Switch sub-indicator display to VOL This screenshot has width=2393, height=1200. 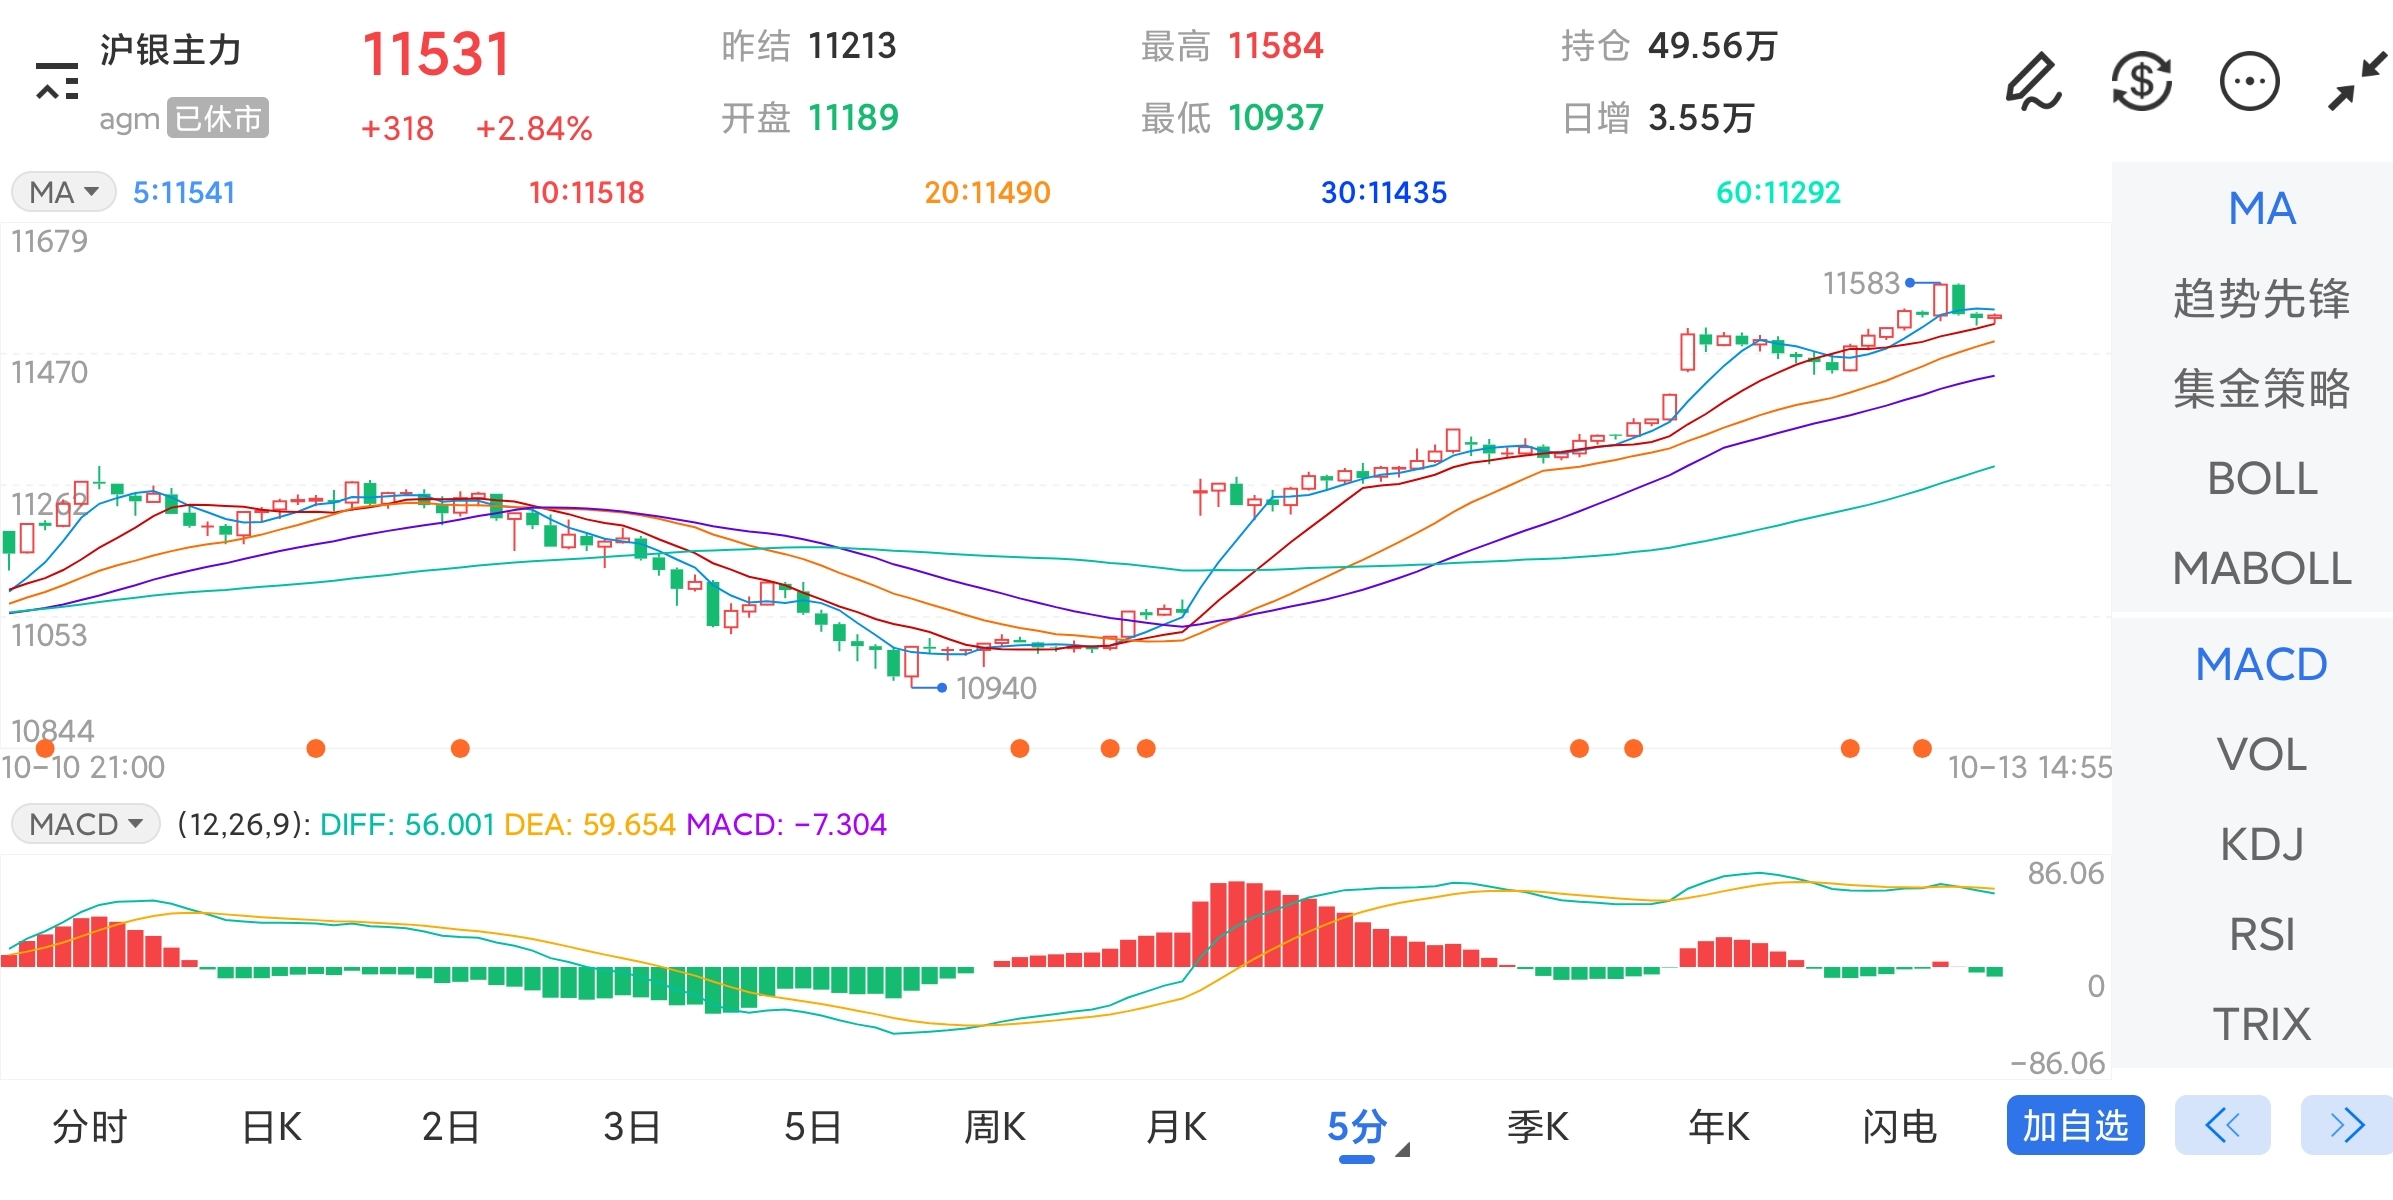[2261, 755]
